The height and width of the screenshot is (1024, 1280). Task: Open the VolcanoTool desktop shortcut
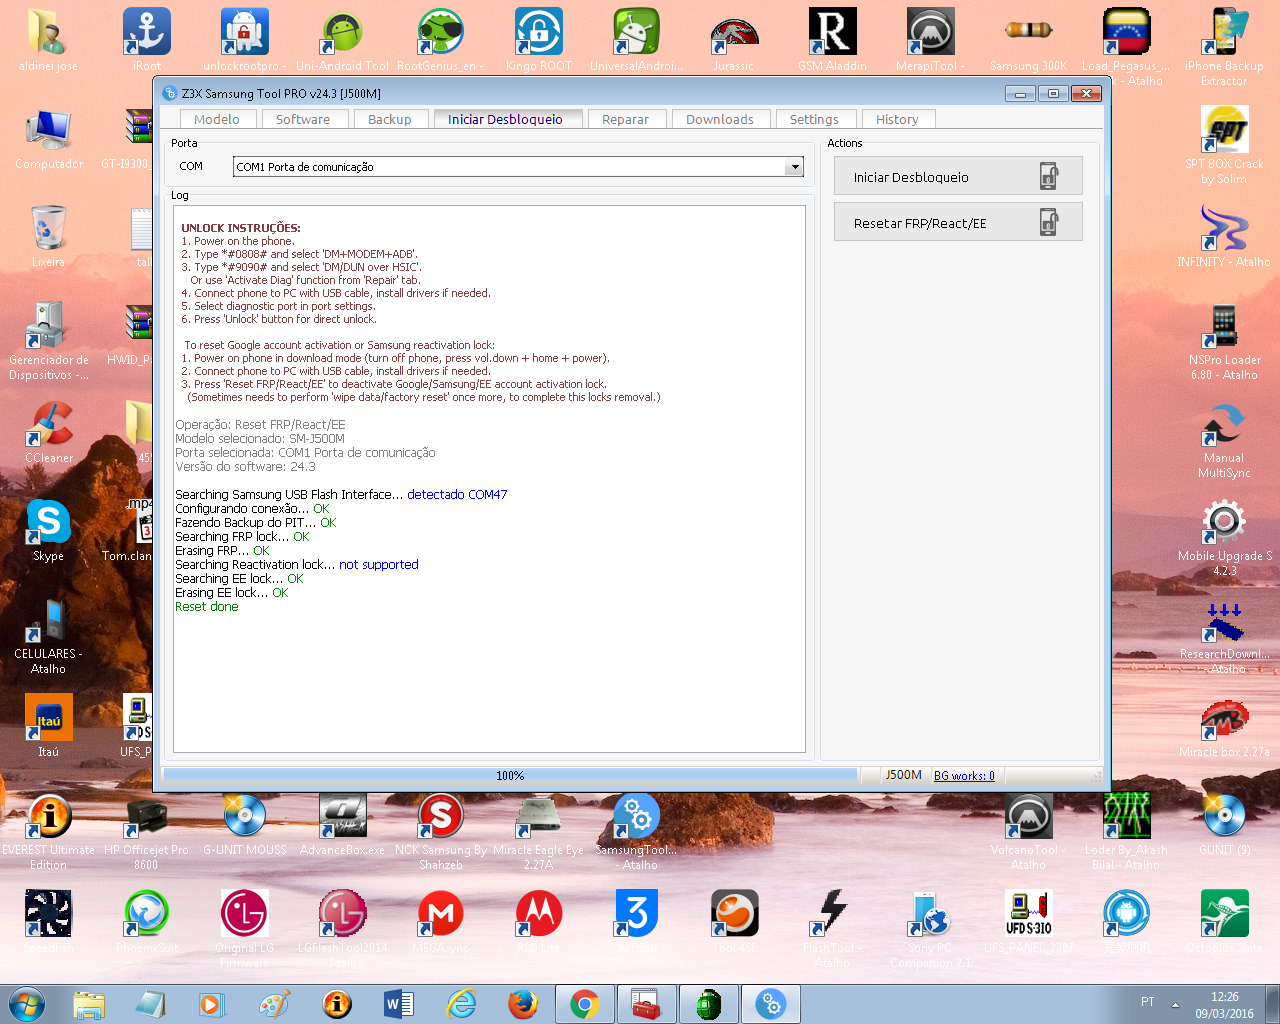point(1028,831)
